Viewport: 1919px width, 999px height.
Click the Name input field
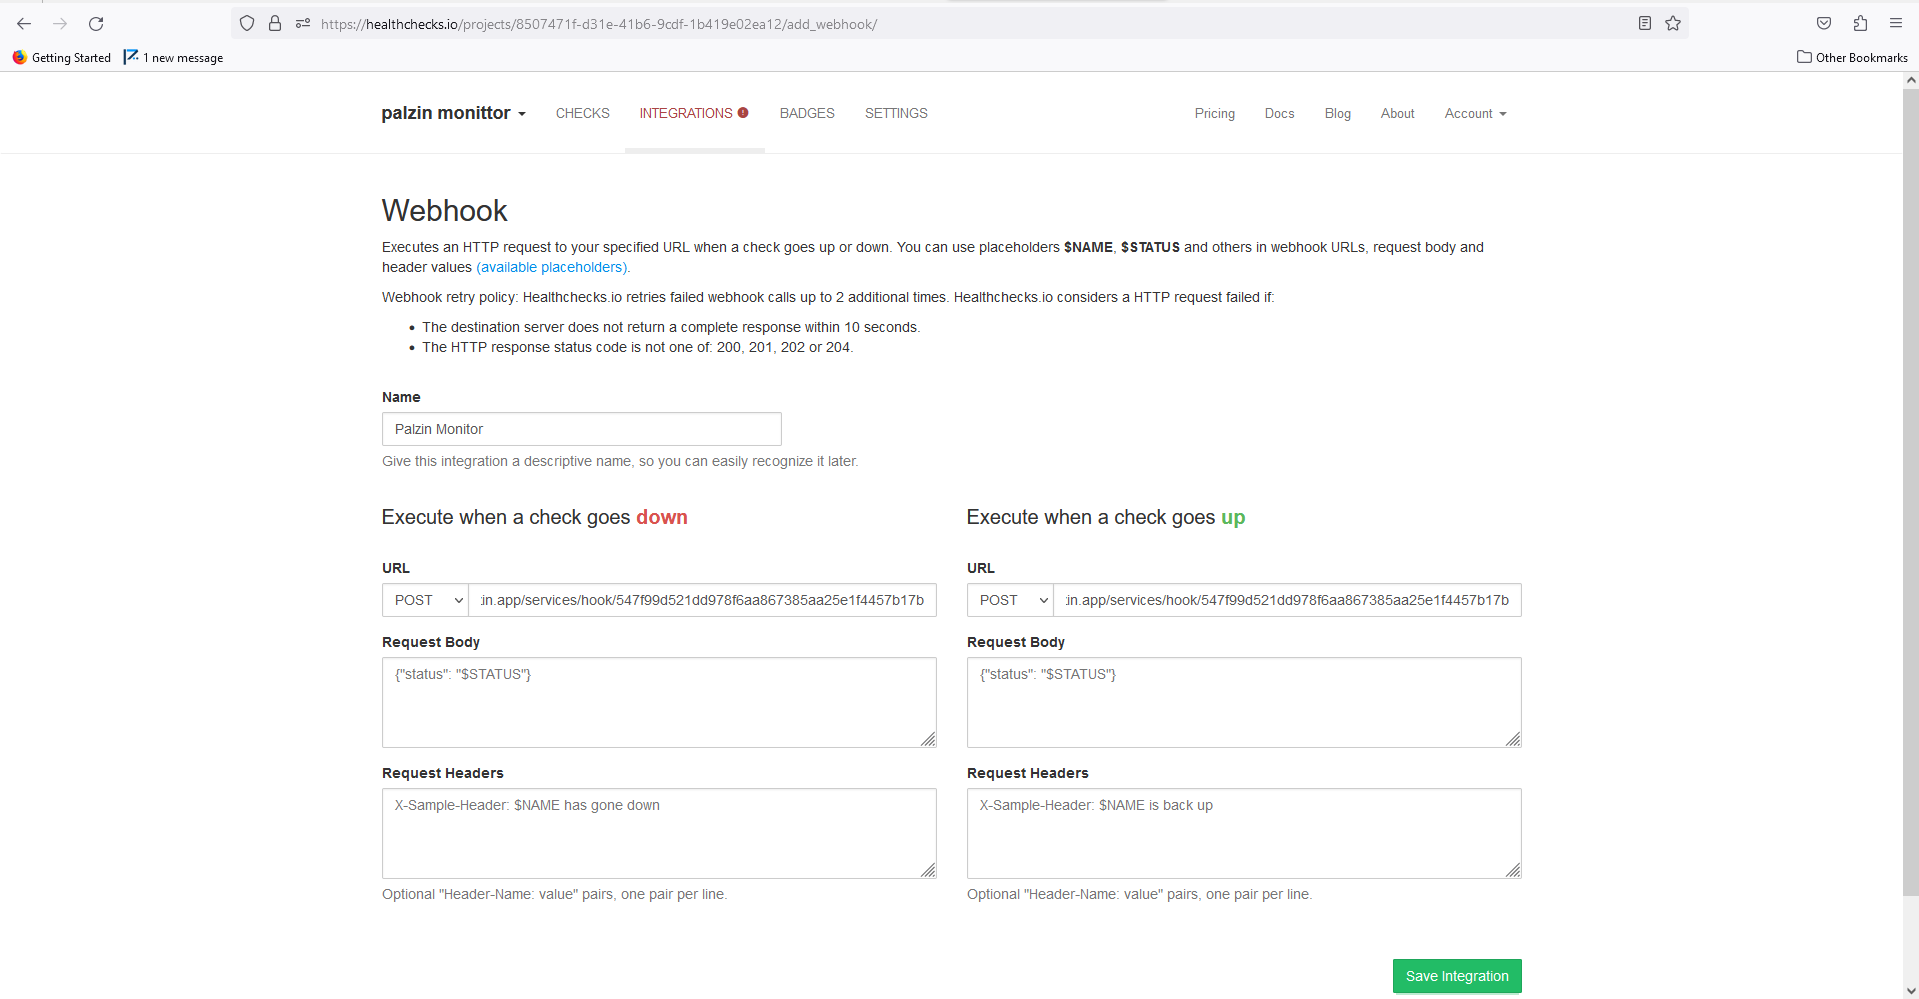tap(582, 429)
